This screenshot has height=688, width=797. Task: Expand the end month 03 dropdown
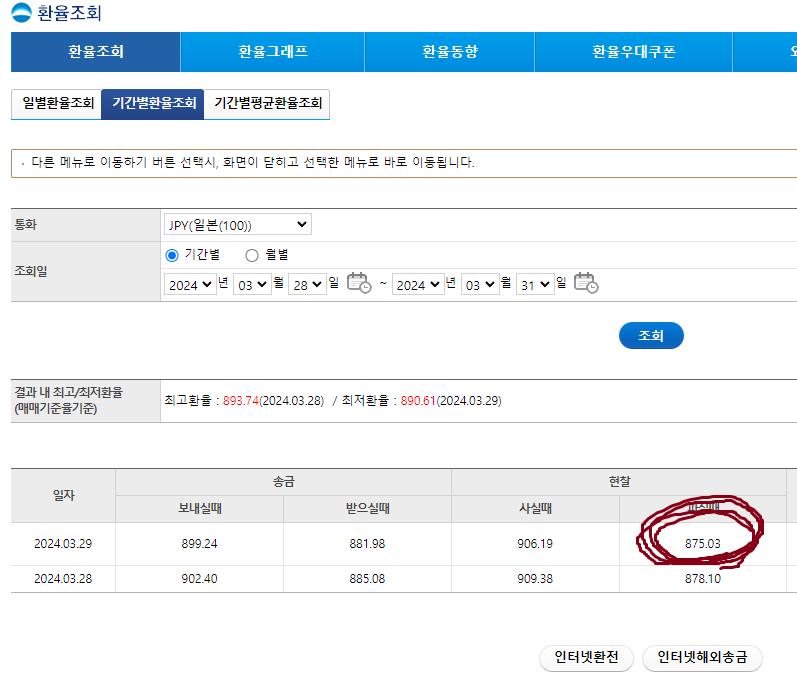point(479,285)
